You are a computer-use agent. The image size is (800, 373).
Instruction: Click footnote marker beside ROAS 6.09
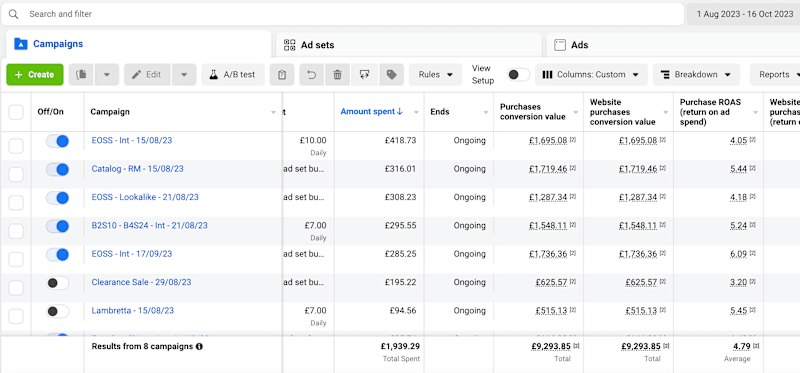click(x=752, y=253)
